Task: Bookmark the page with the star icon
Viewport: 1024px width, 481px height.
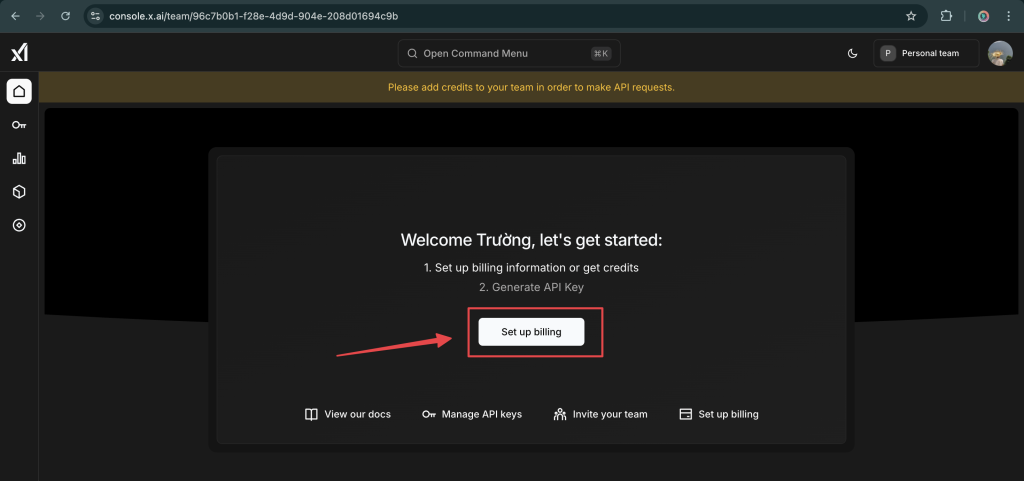Action: (911, 16)
